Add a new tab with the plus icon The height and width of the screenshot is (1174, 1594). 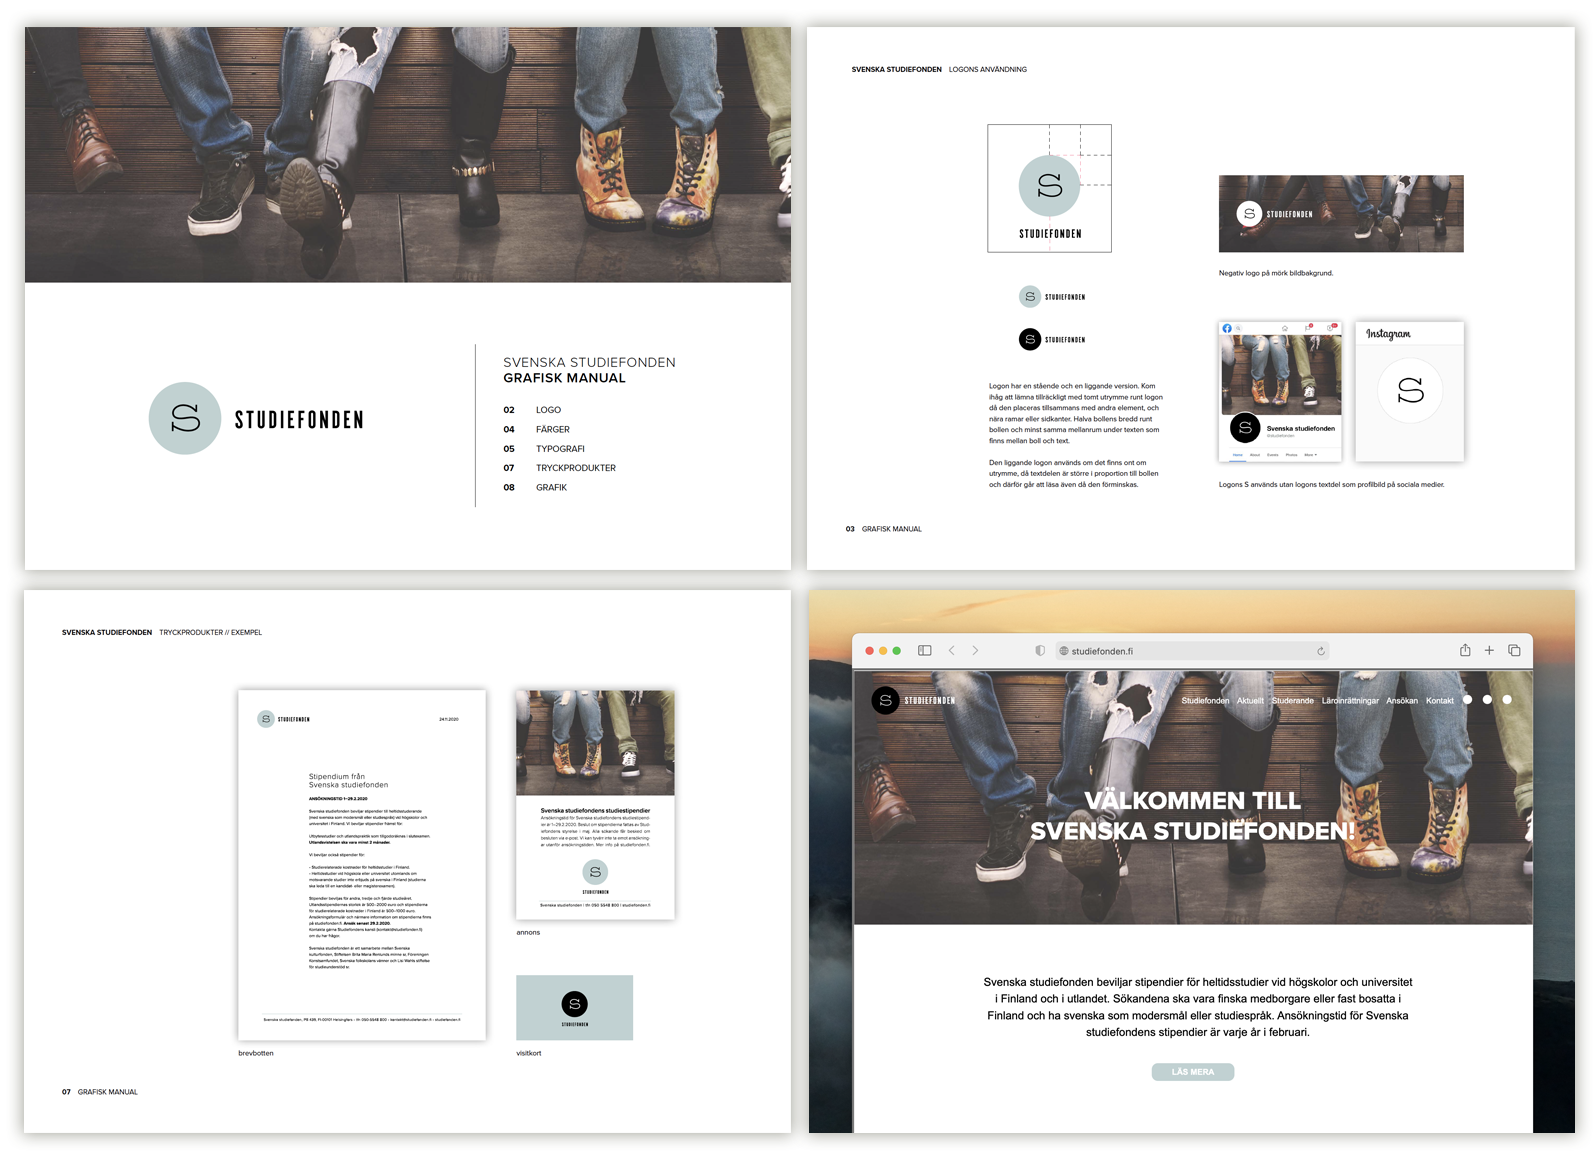pyautogui.click(x=1489, y=650)
